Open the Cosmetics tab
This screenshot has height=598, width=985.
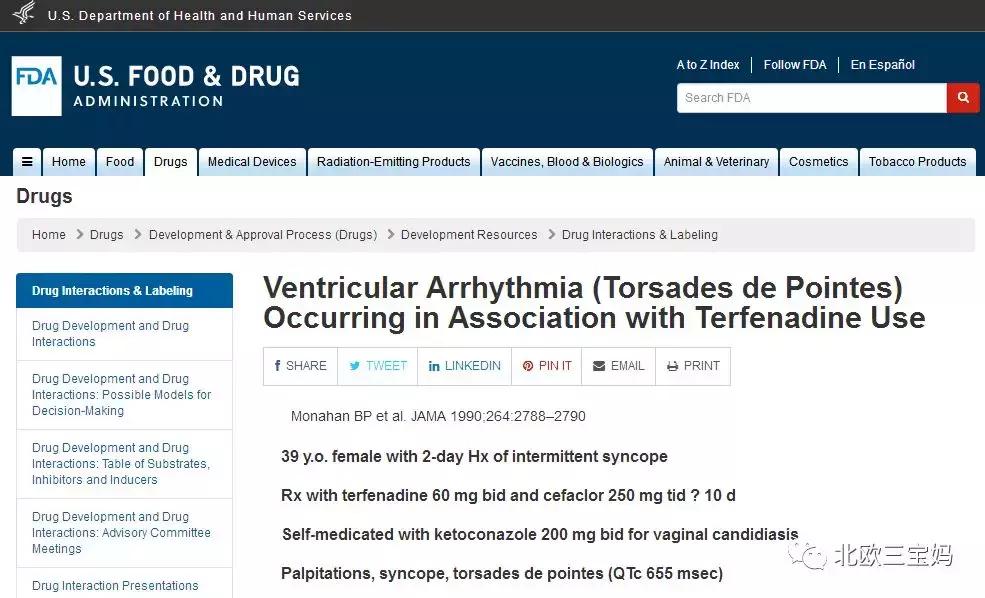[x=819, y=162]
